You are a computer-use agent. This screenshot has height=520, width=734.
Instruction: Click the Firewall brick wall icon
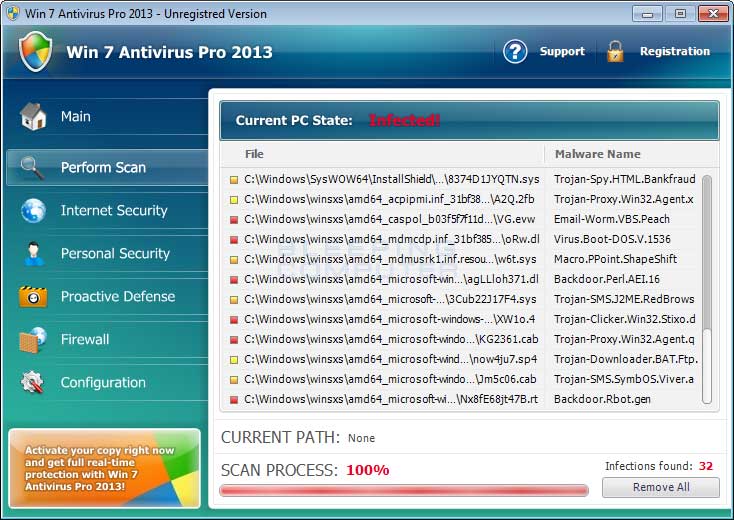click(33, 340)
